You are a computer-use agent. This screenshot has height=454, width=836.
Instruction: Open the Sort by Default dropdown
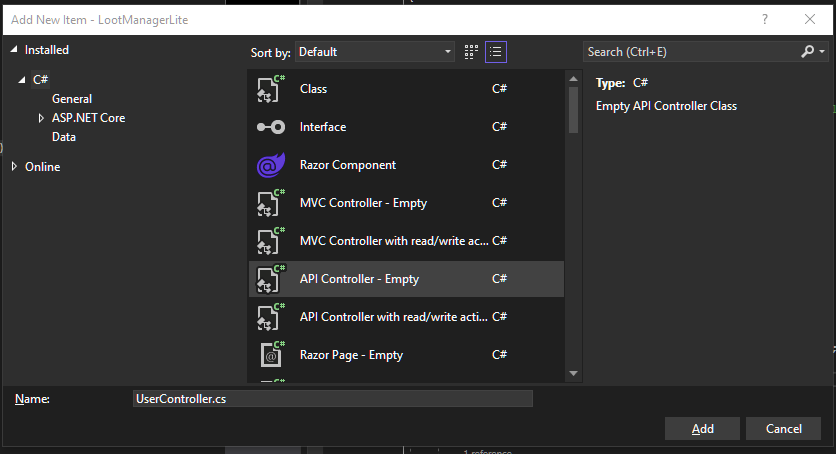coord(375,52)
